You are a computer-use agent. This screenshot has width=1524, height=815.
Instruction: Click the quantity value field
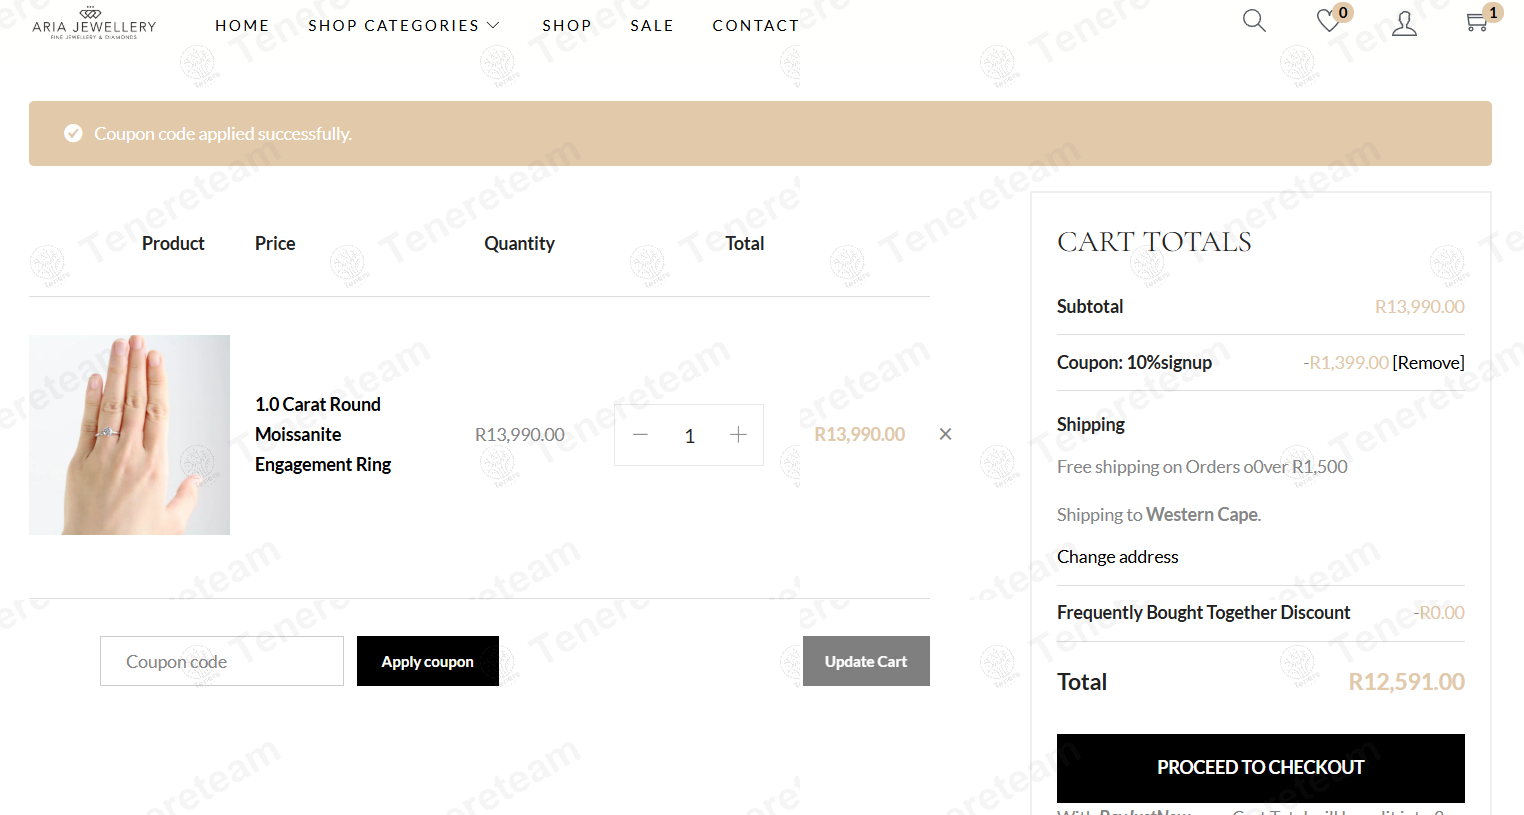point(689,436)
